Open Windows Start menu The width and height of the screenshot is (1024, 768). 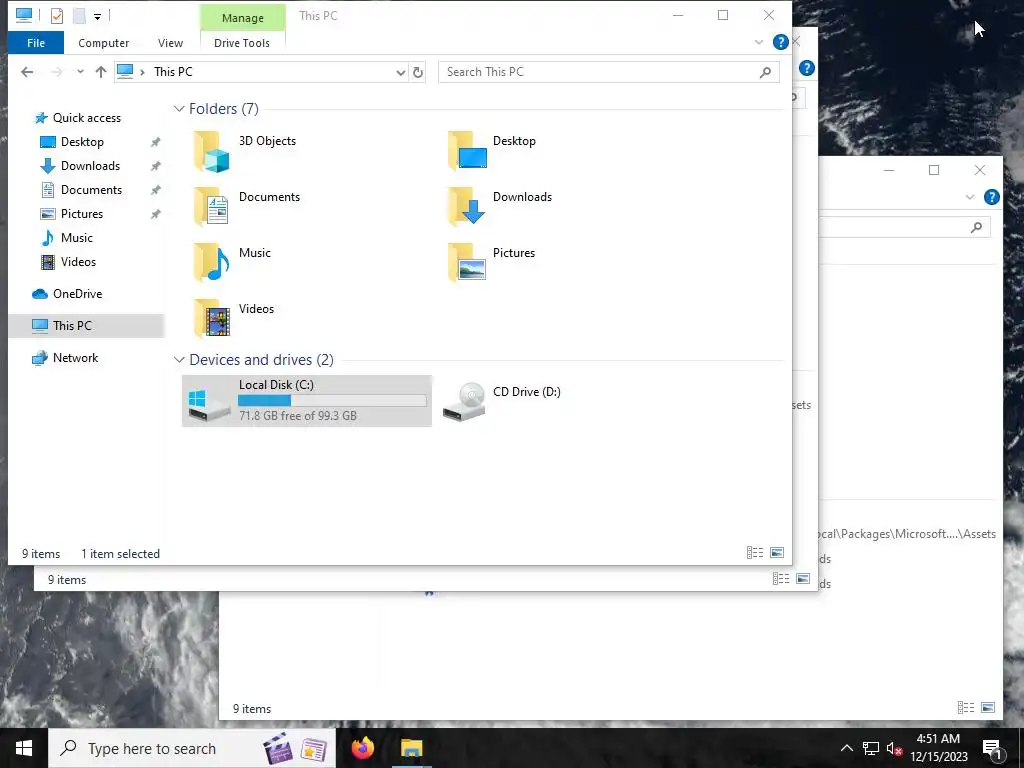click(24, 748)
